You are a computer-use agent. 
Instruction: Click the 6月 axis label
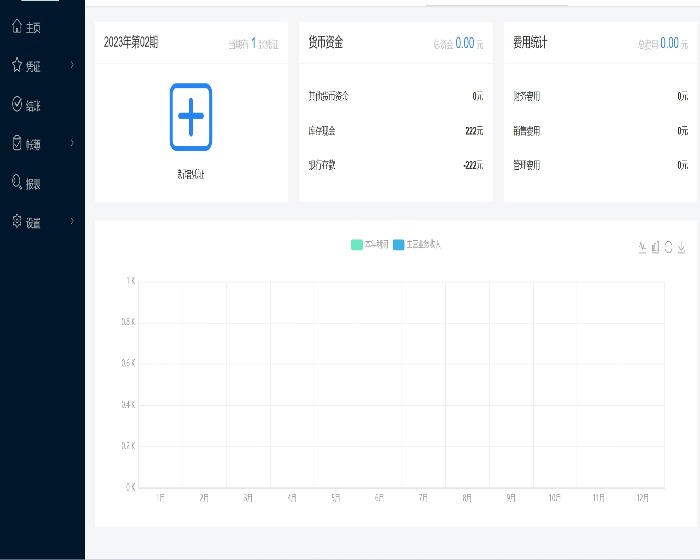[x=379, y=497]
